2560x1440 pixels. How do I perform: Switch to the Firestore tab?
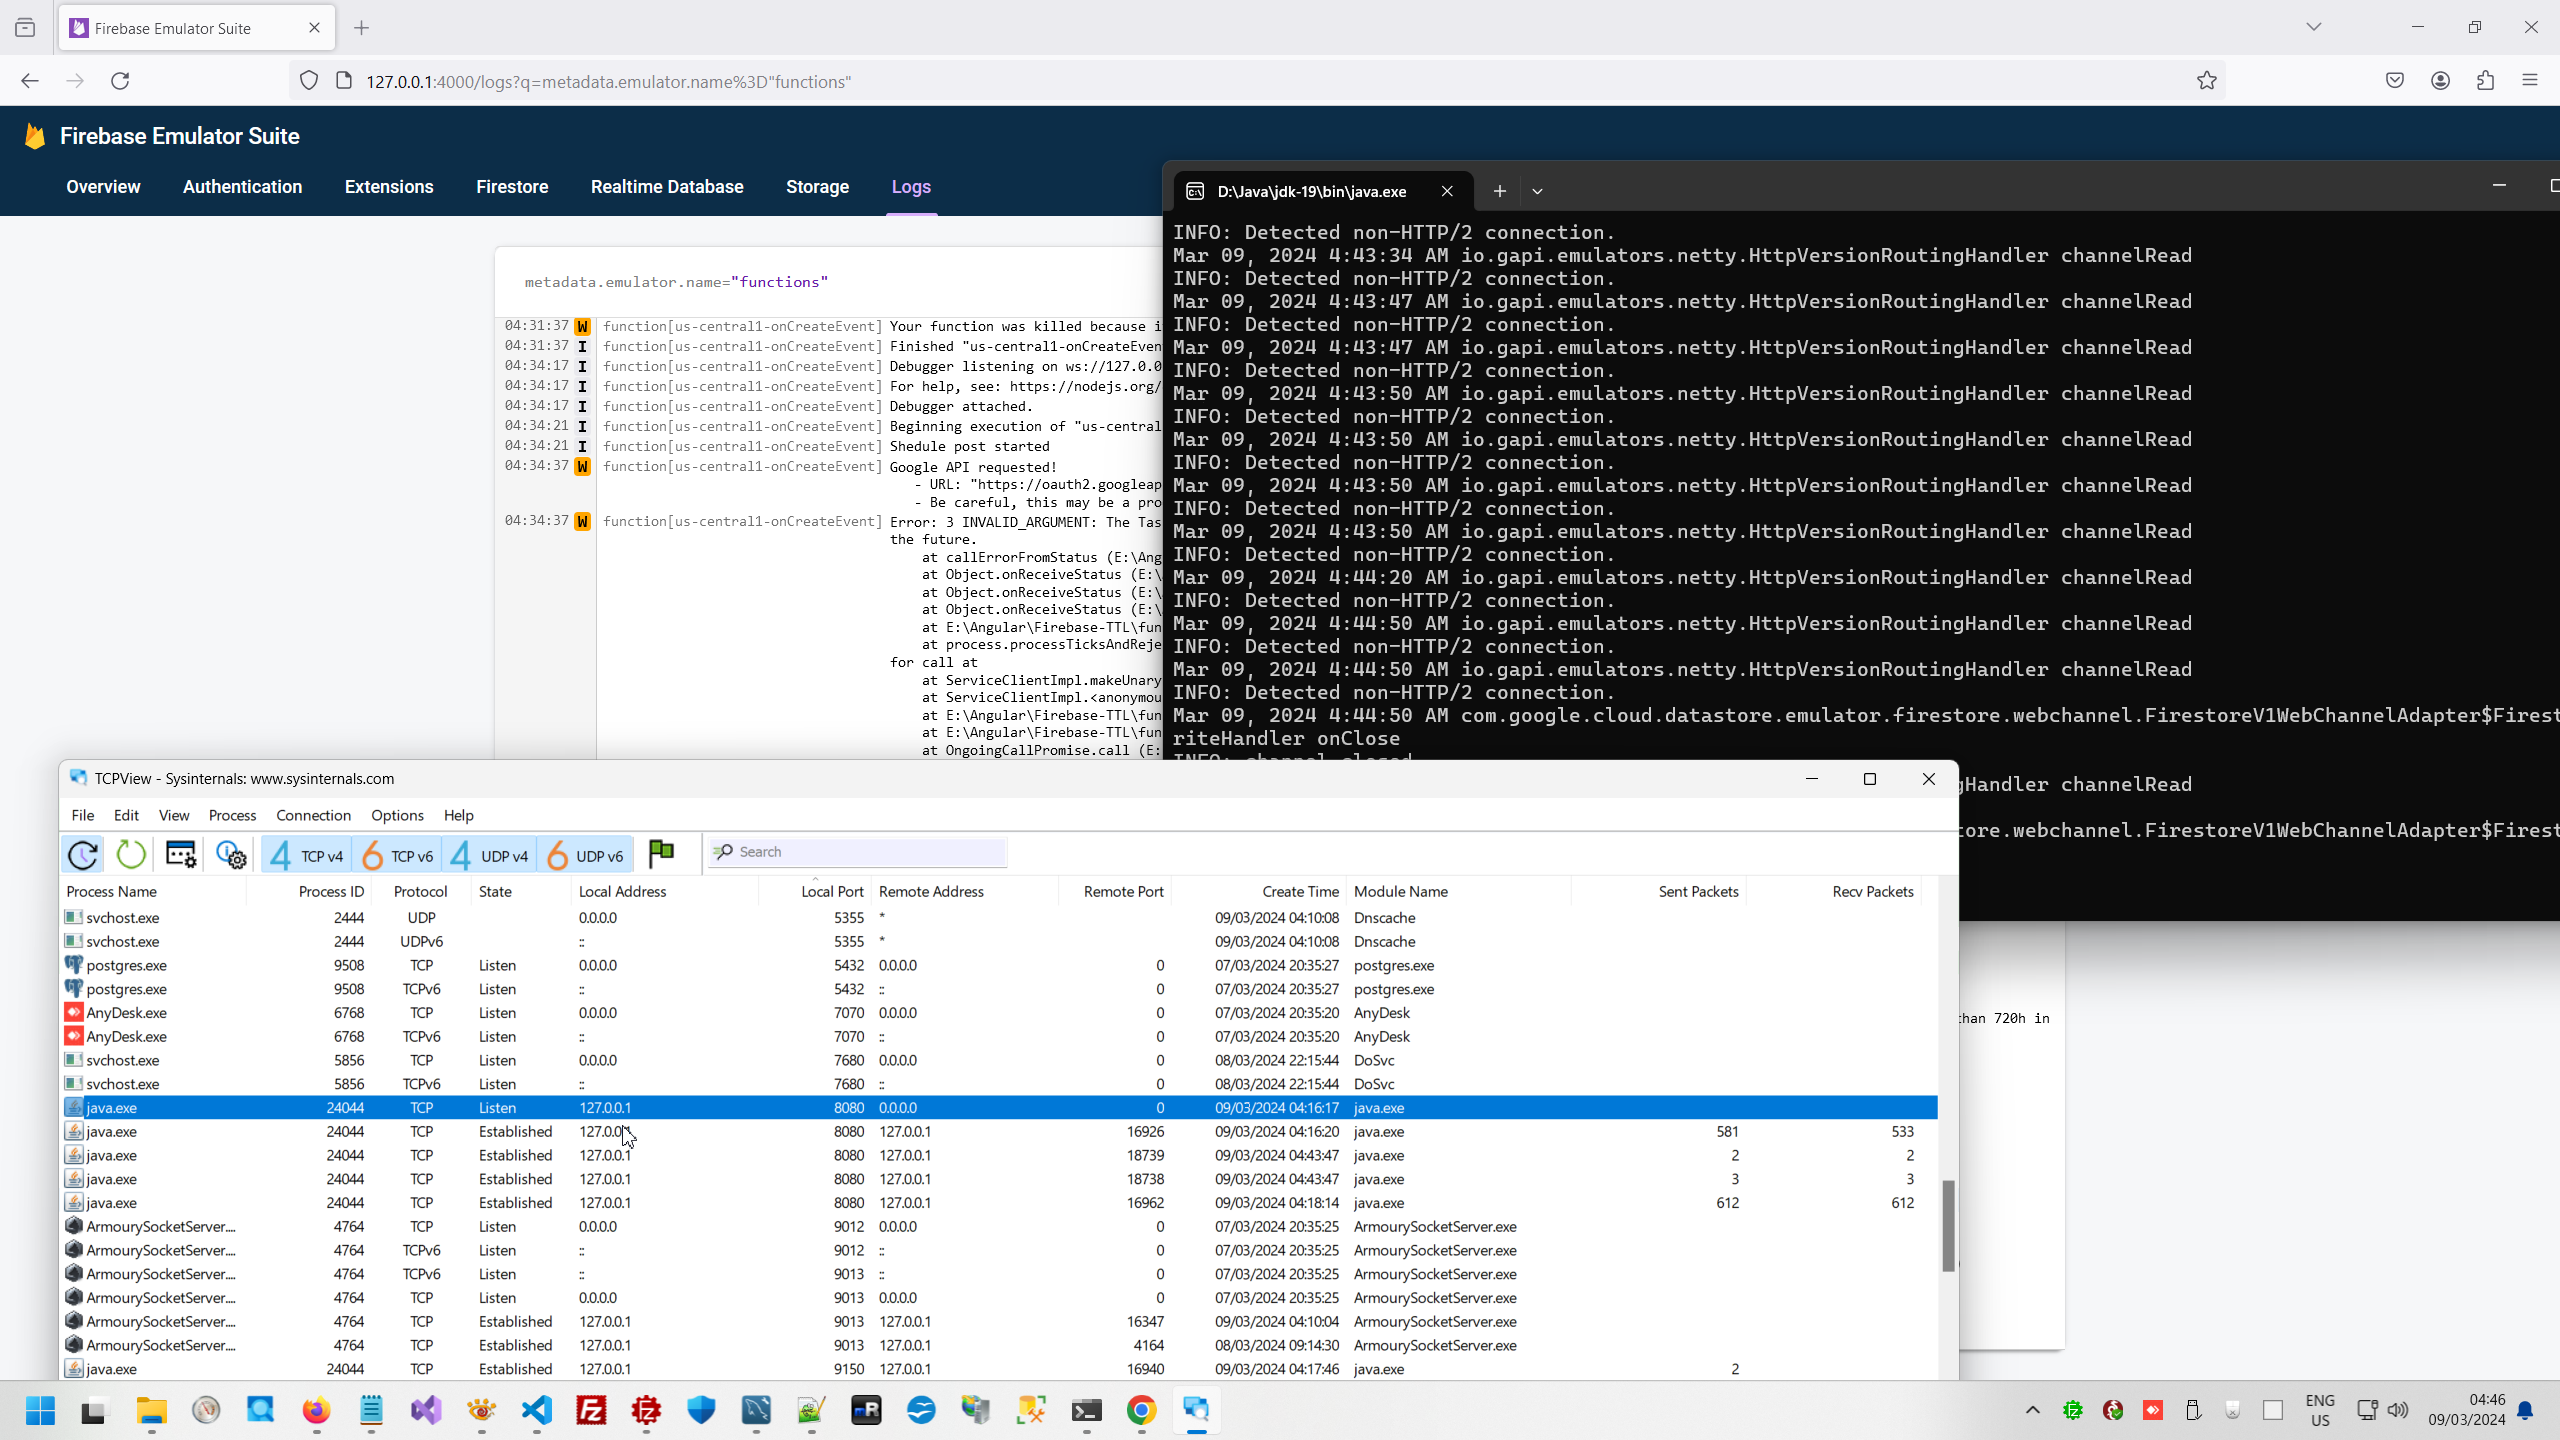coord(512,187)
